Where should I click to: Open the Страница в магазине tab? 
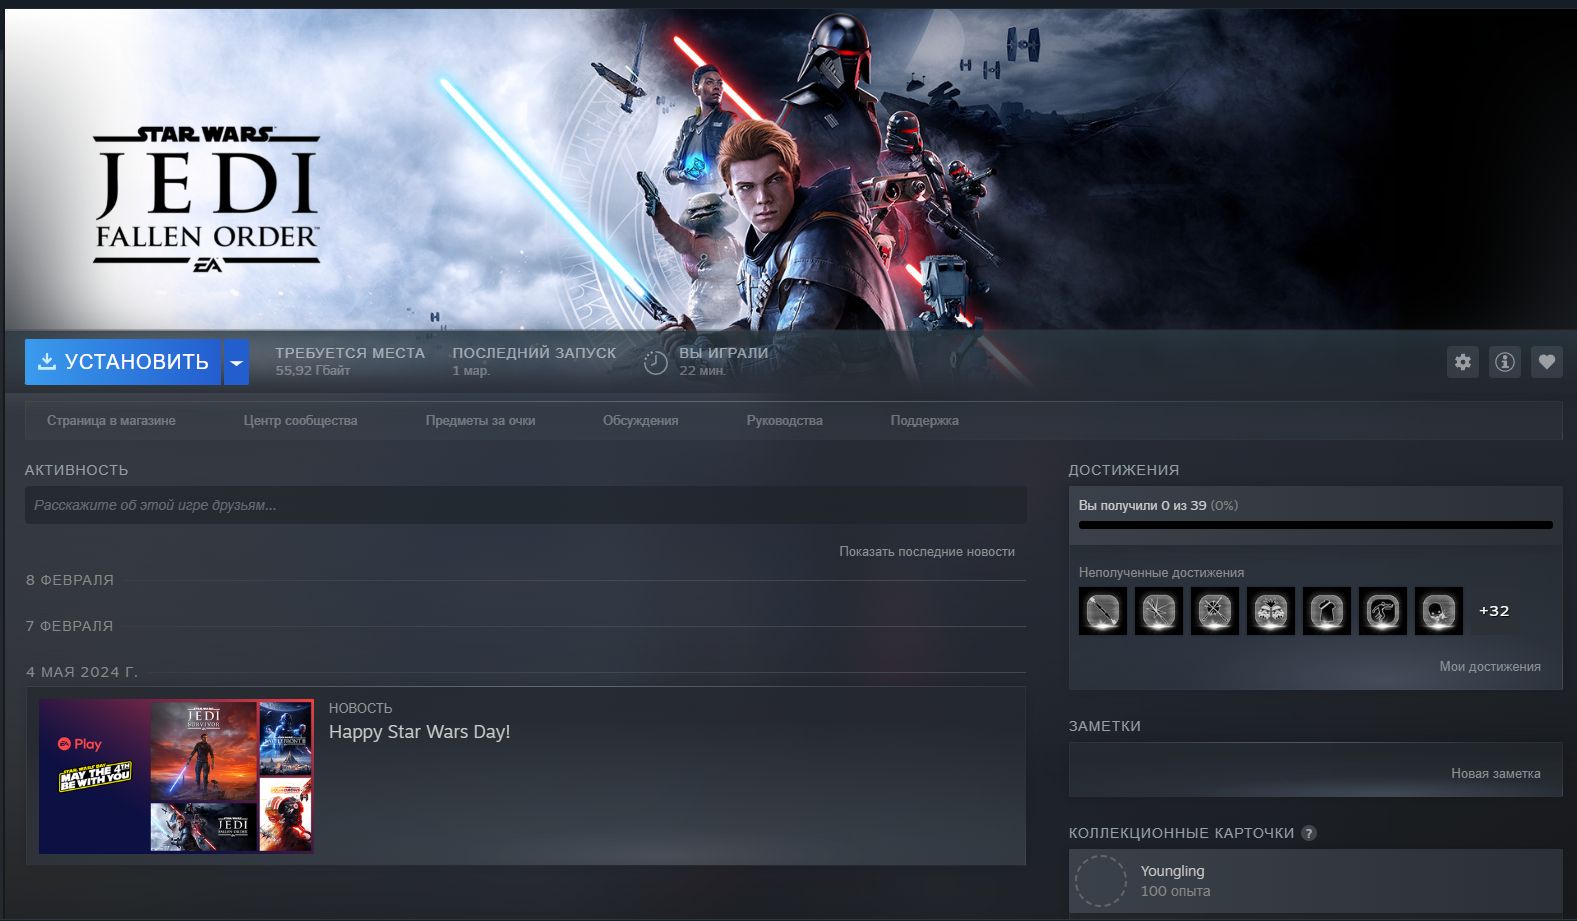tap(111, 420)
